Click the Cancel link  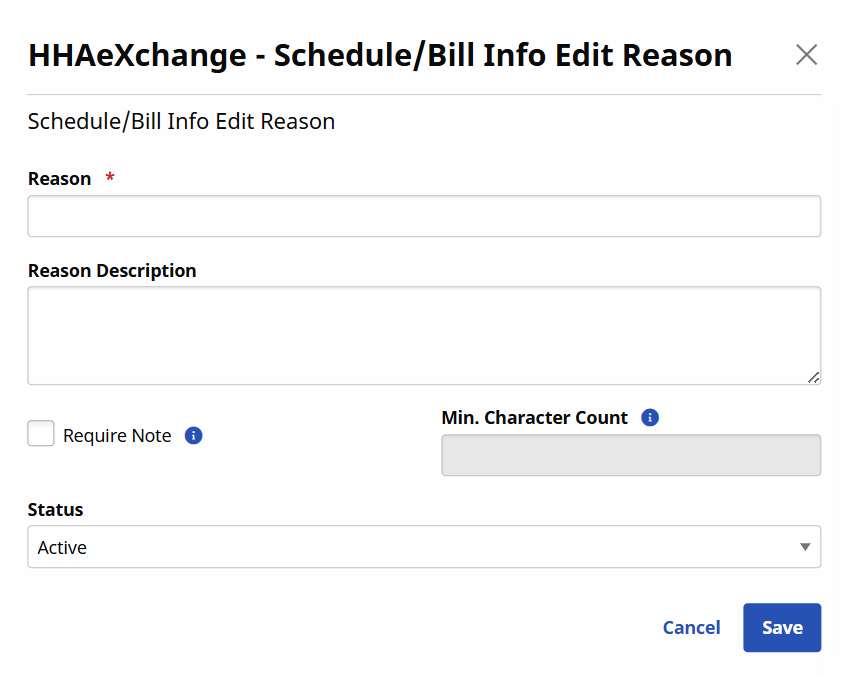point(691,628)
